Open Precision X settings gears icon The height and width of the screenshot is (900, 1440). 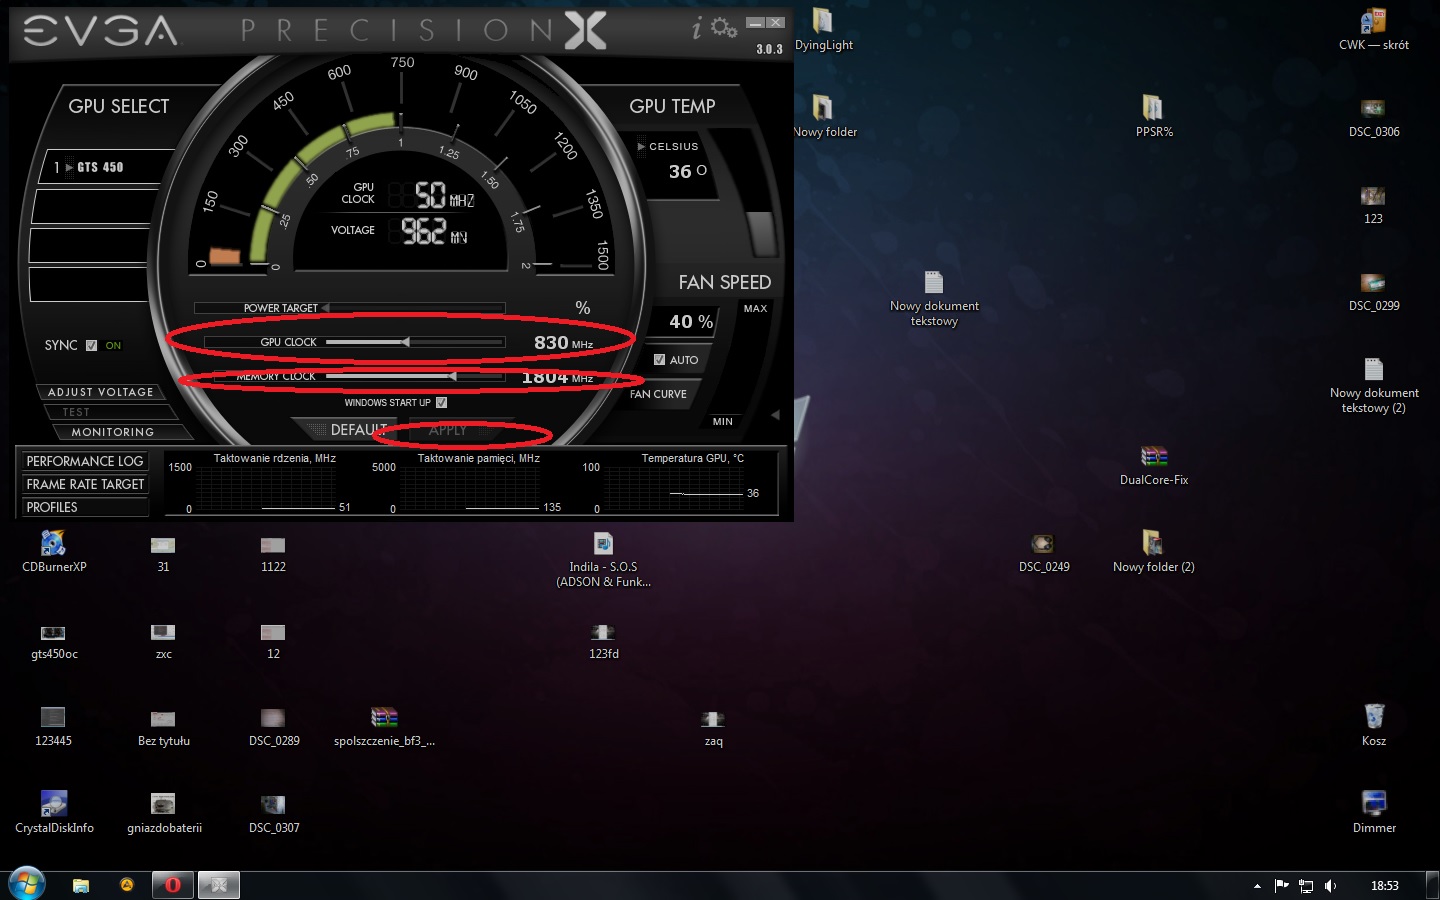[x=724, y=28]
